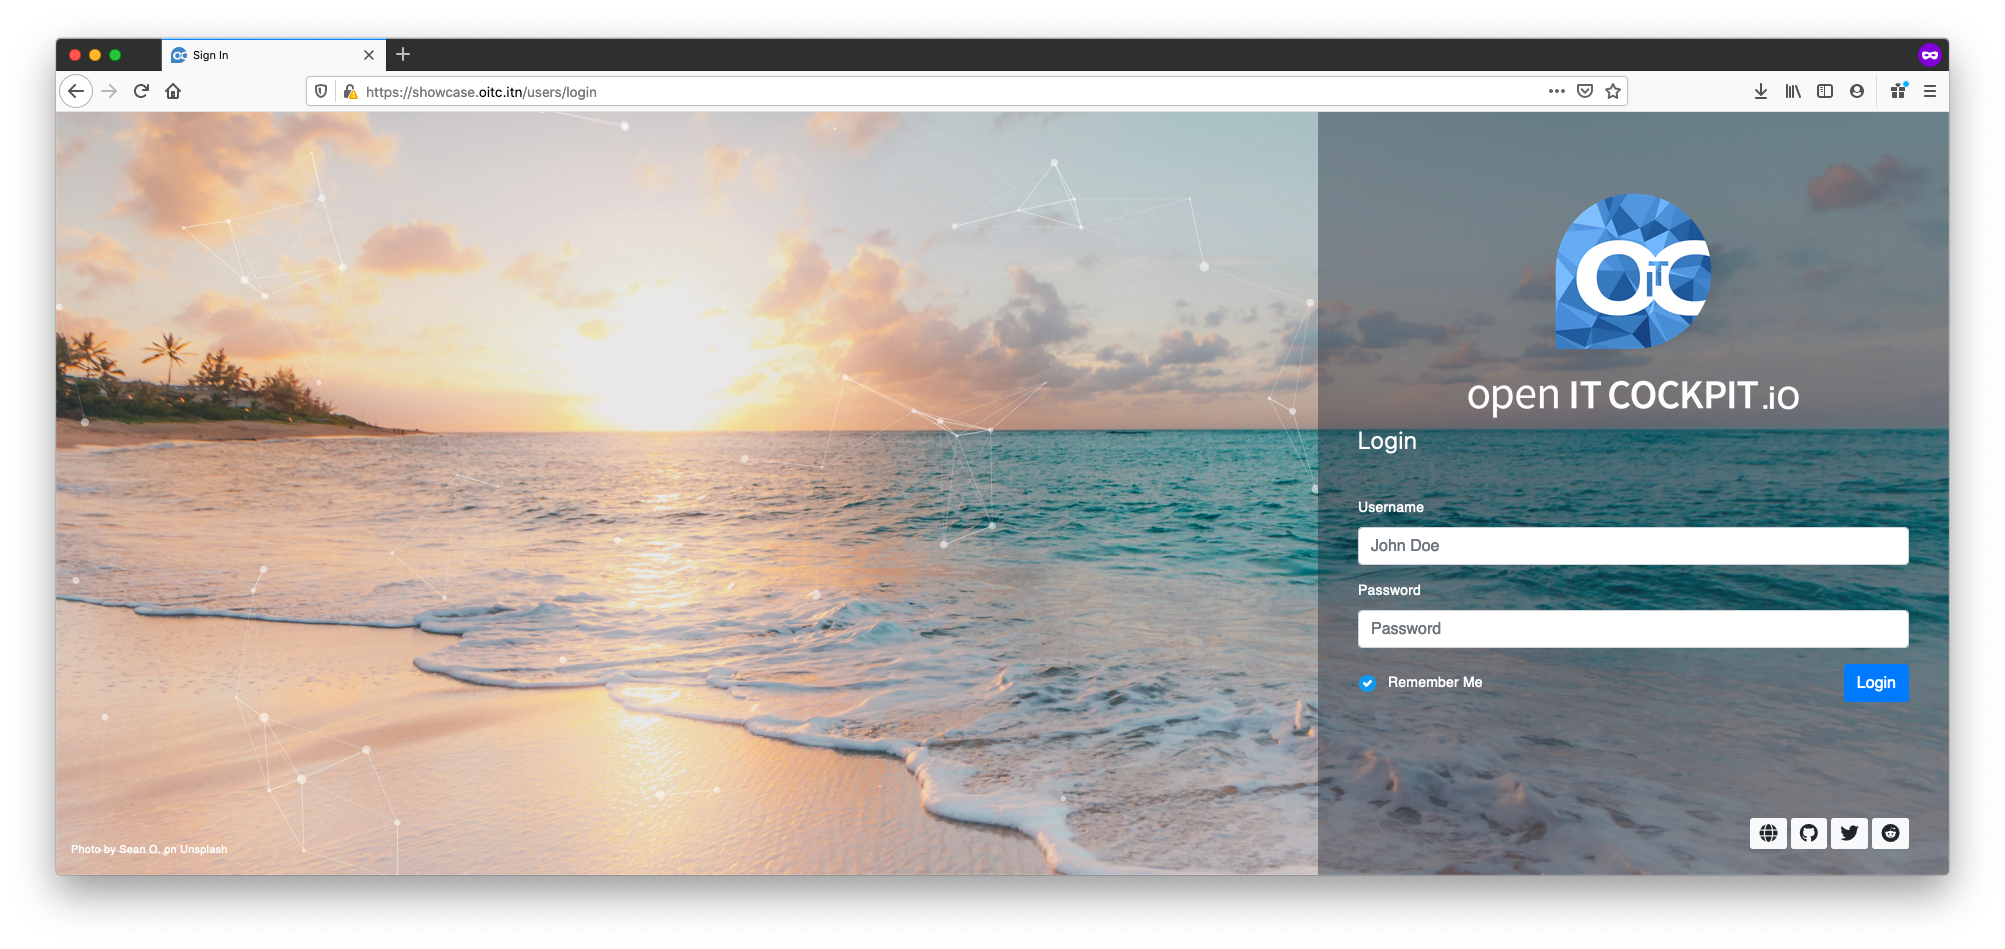Click the open IT COCKPIT.io title

pyautogui.click(x=1632, y=396)
